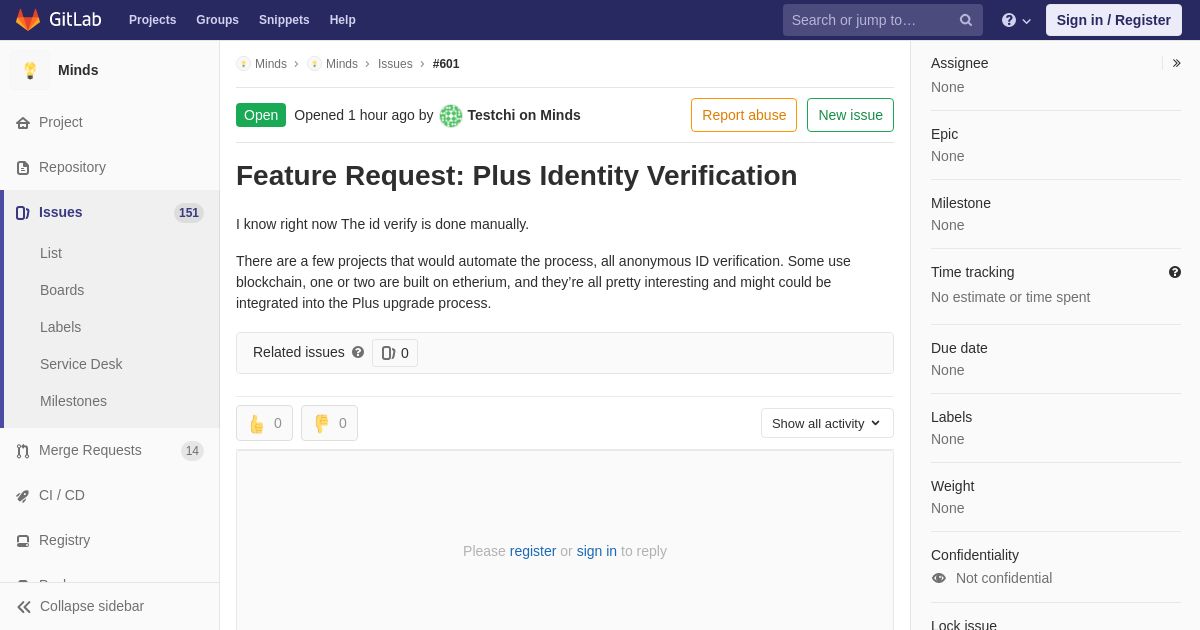Open the top navigation Help link
The image size is (1200, 630).
pos(343,20)
